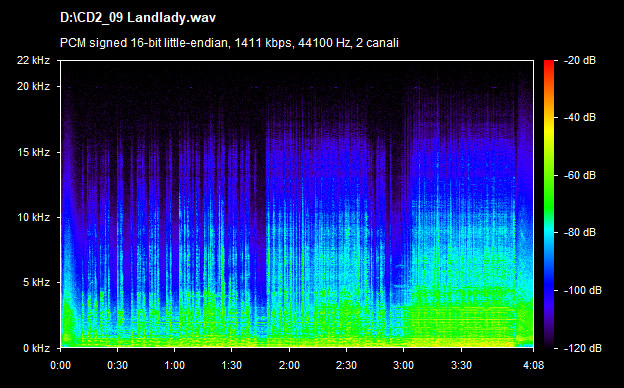Click the -60 dB scale label
This screenshot has width=624, height=388.
coord(580,175)
